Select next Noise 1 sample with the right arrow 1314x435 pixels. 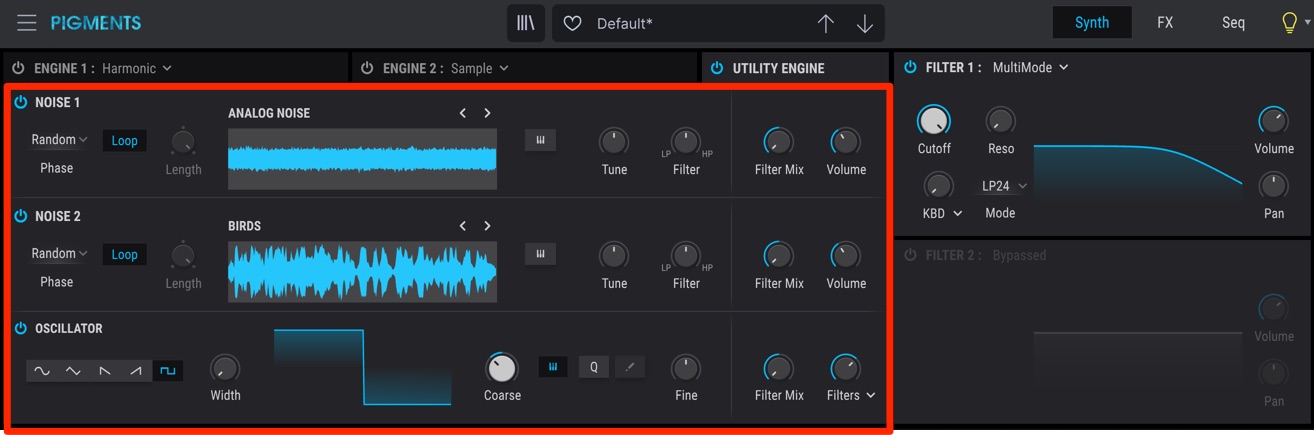[487, 113]
